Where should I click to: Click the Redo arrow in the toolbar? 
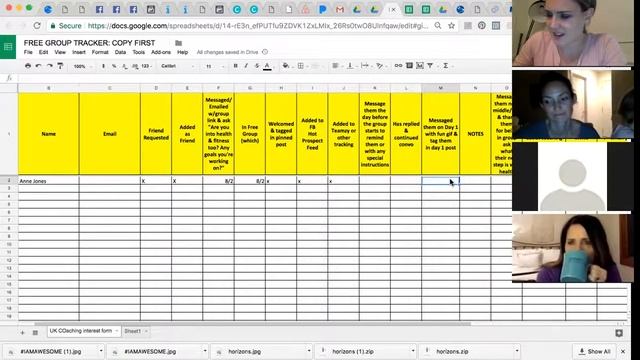point(49,66)
